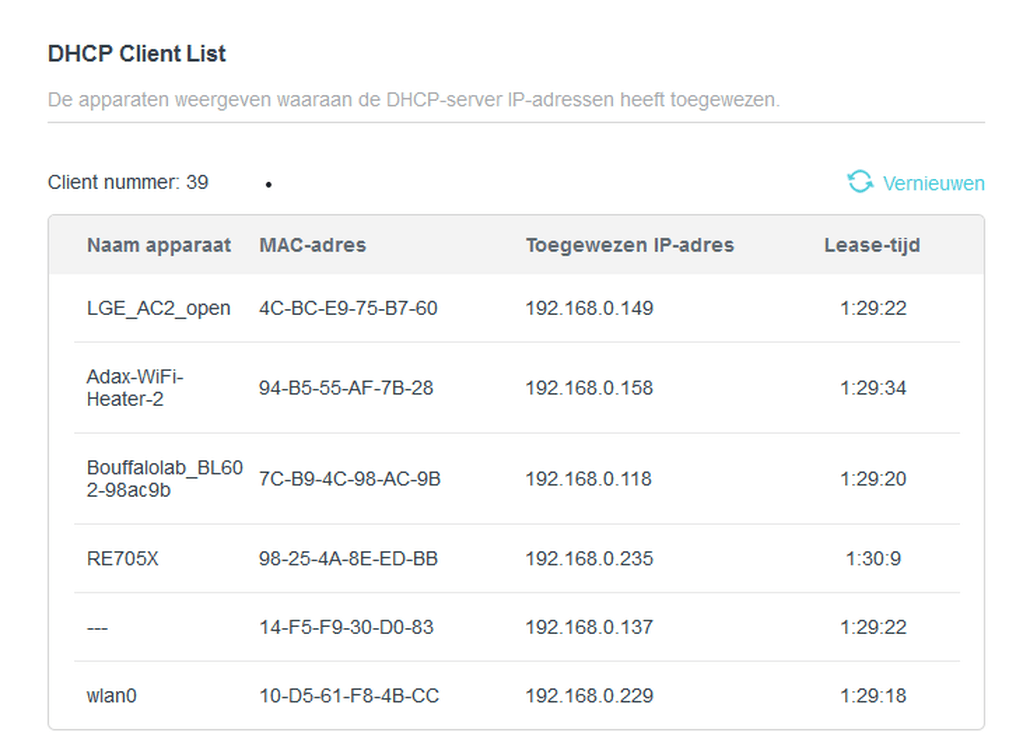Select MAC address 14-F5-F9-30-D0-83
1030x736 pixels.
[x=346, y=627]
